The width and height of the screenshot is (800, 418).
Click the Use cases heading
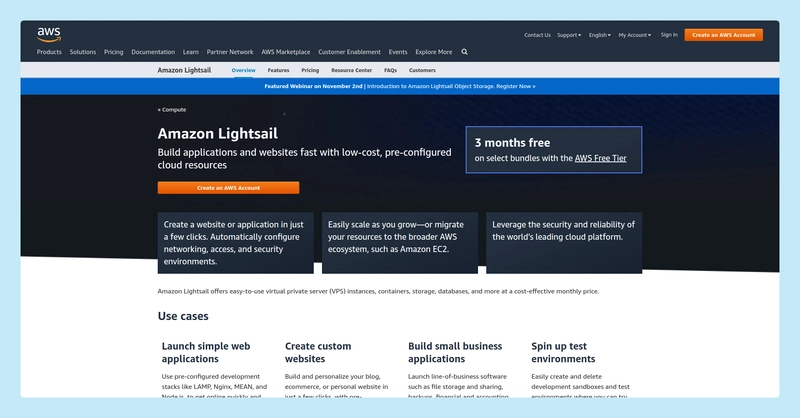183,316
